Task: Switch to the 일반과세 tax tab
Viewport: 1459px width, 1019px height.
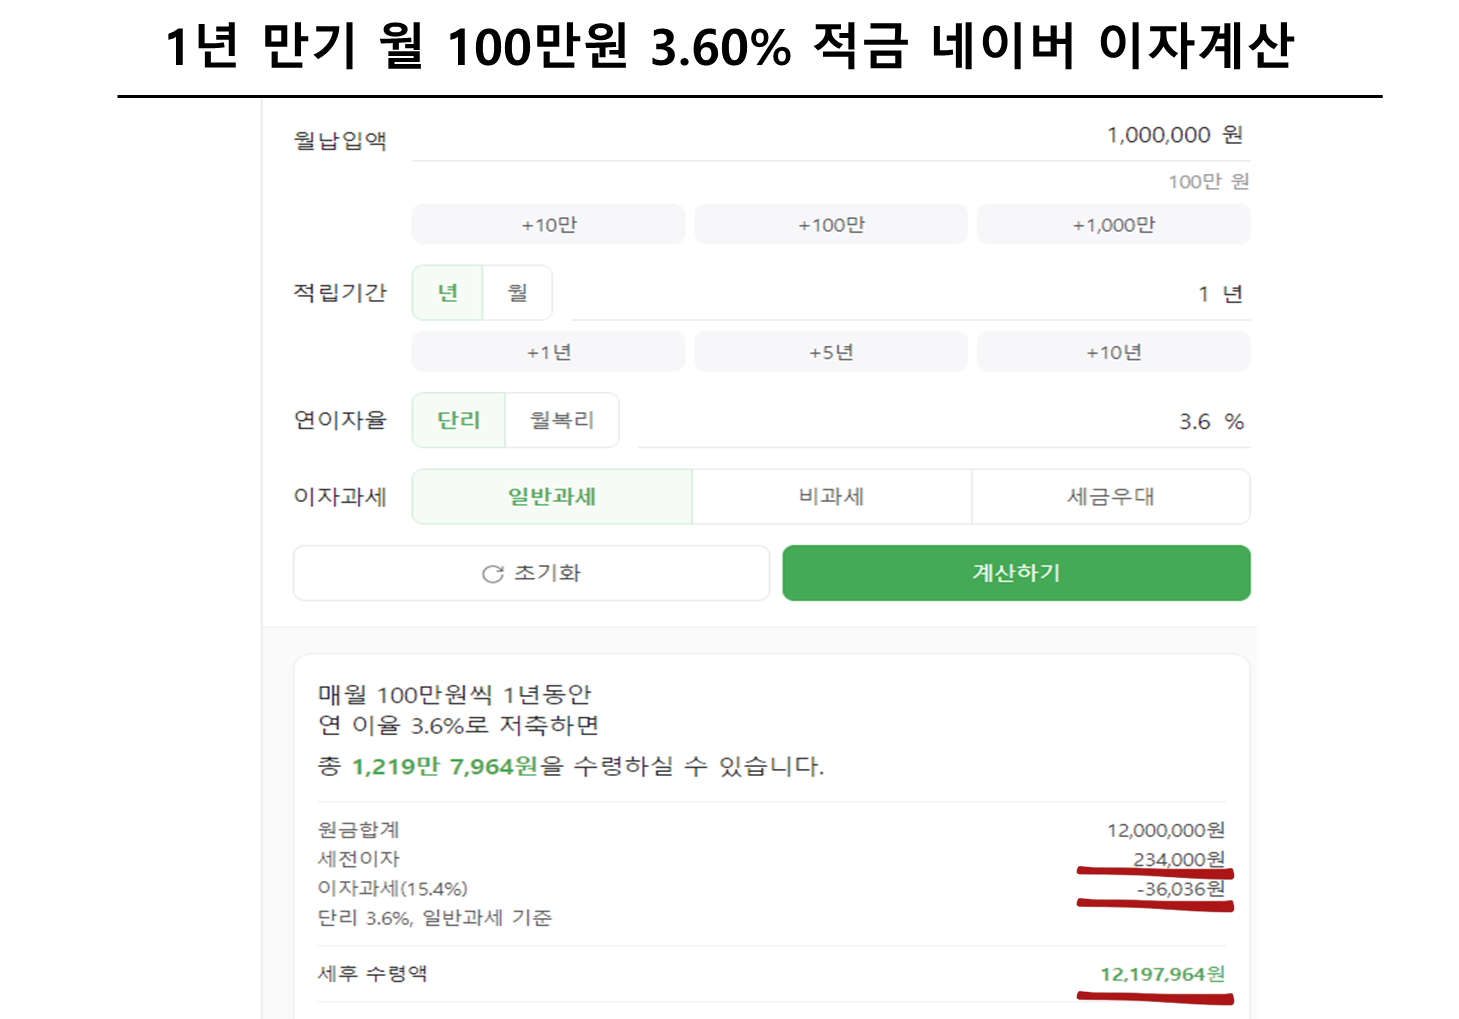Action: click(552, 496)
